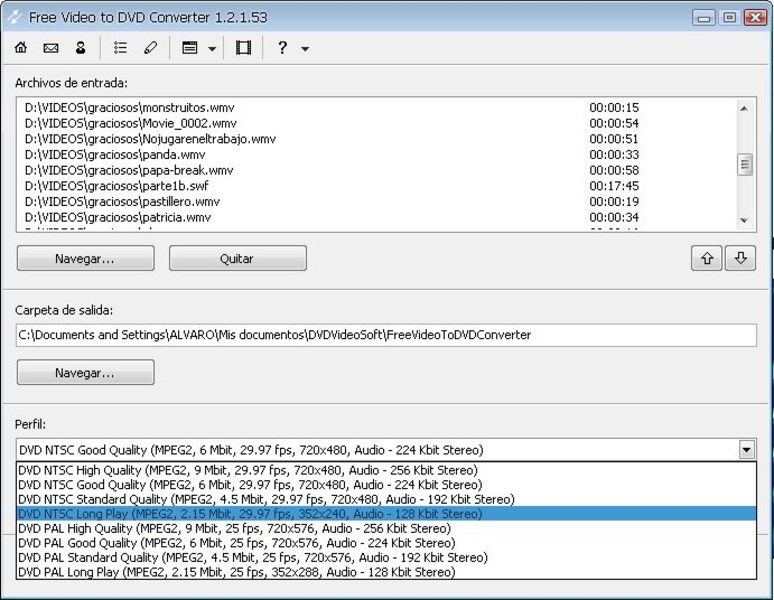Click duration 00:00:15 of monstruitos.wmv

click(x=614, y=108)
